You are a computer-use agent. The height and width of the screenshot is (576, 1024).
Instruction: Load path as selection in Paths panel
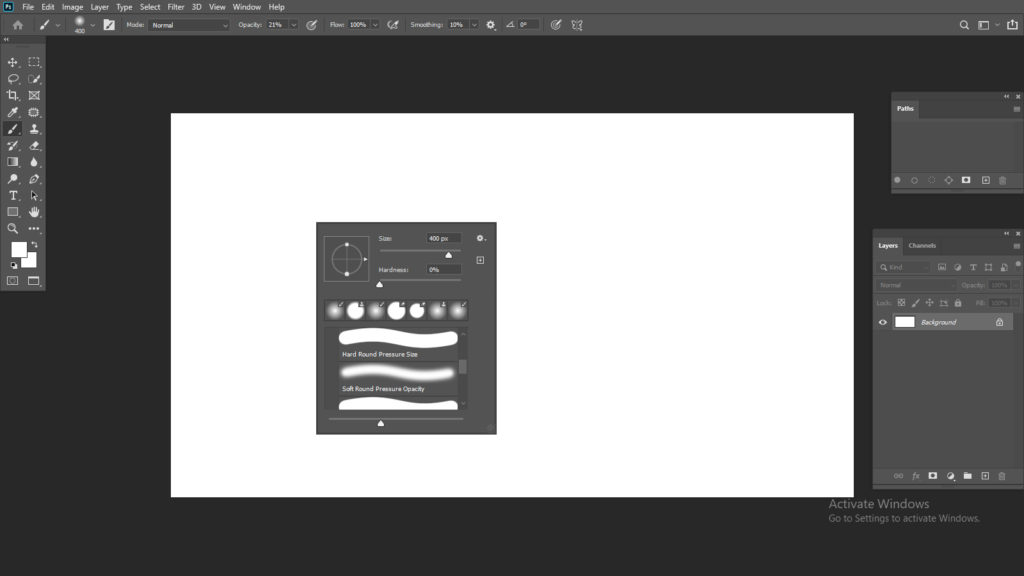[x=931, y=180]
